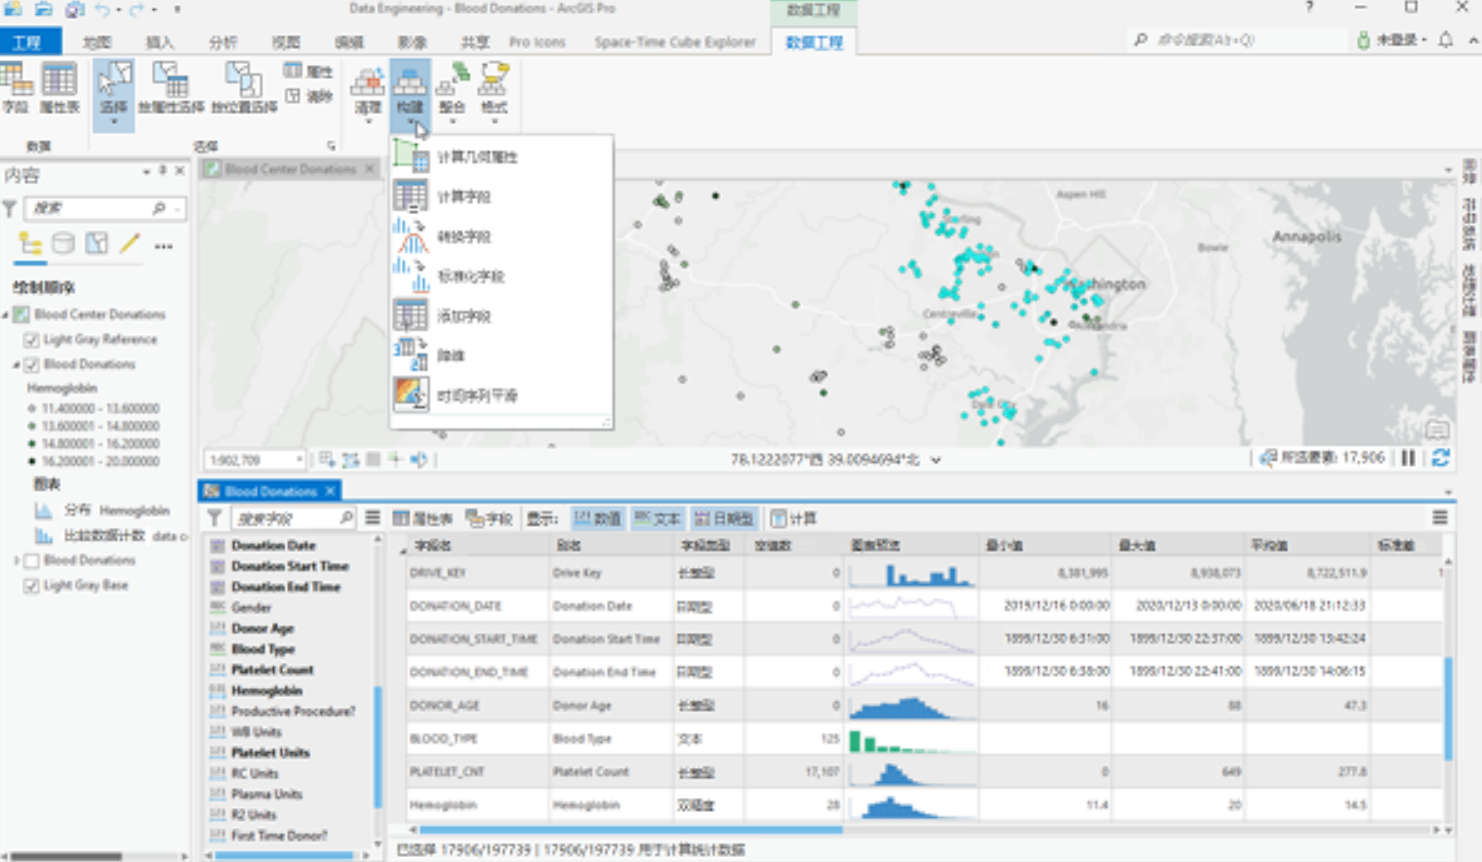Toggle 数值 numeric fields display
Viewport: 1482px width, 862px height.
(x=598, y=518)
